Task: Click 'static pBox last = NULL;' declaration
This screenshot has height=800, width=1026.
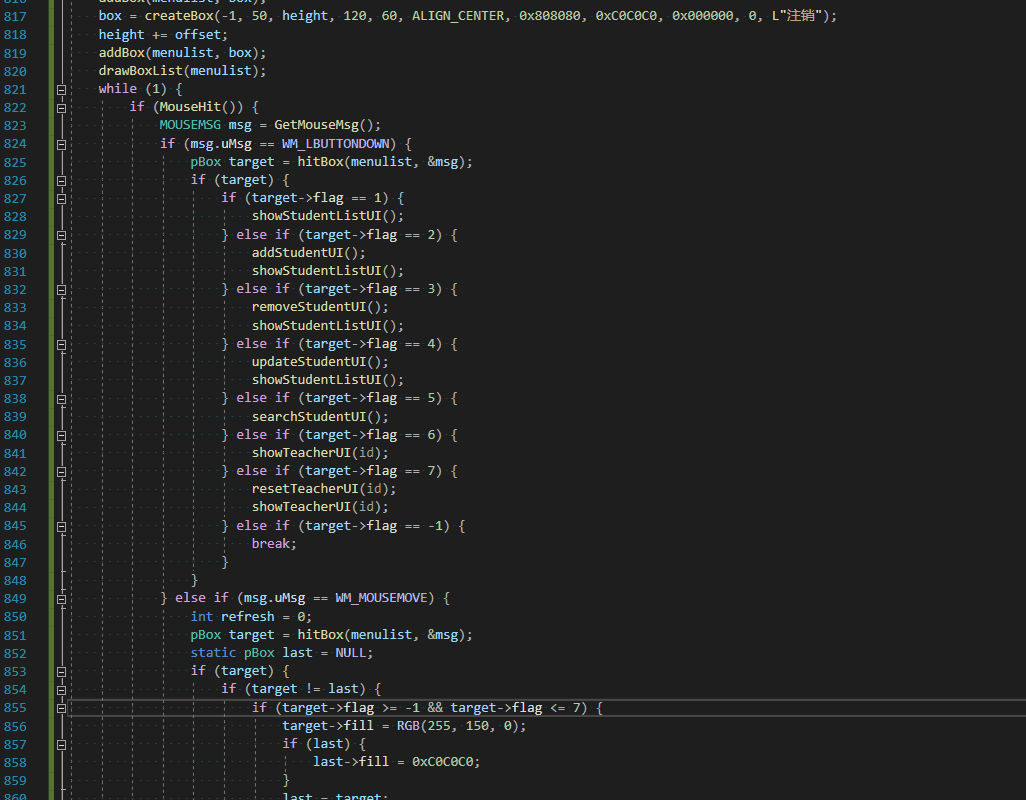Action: pos(281,653)
